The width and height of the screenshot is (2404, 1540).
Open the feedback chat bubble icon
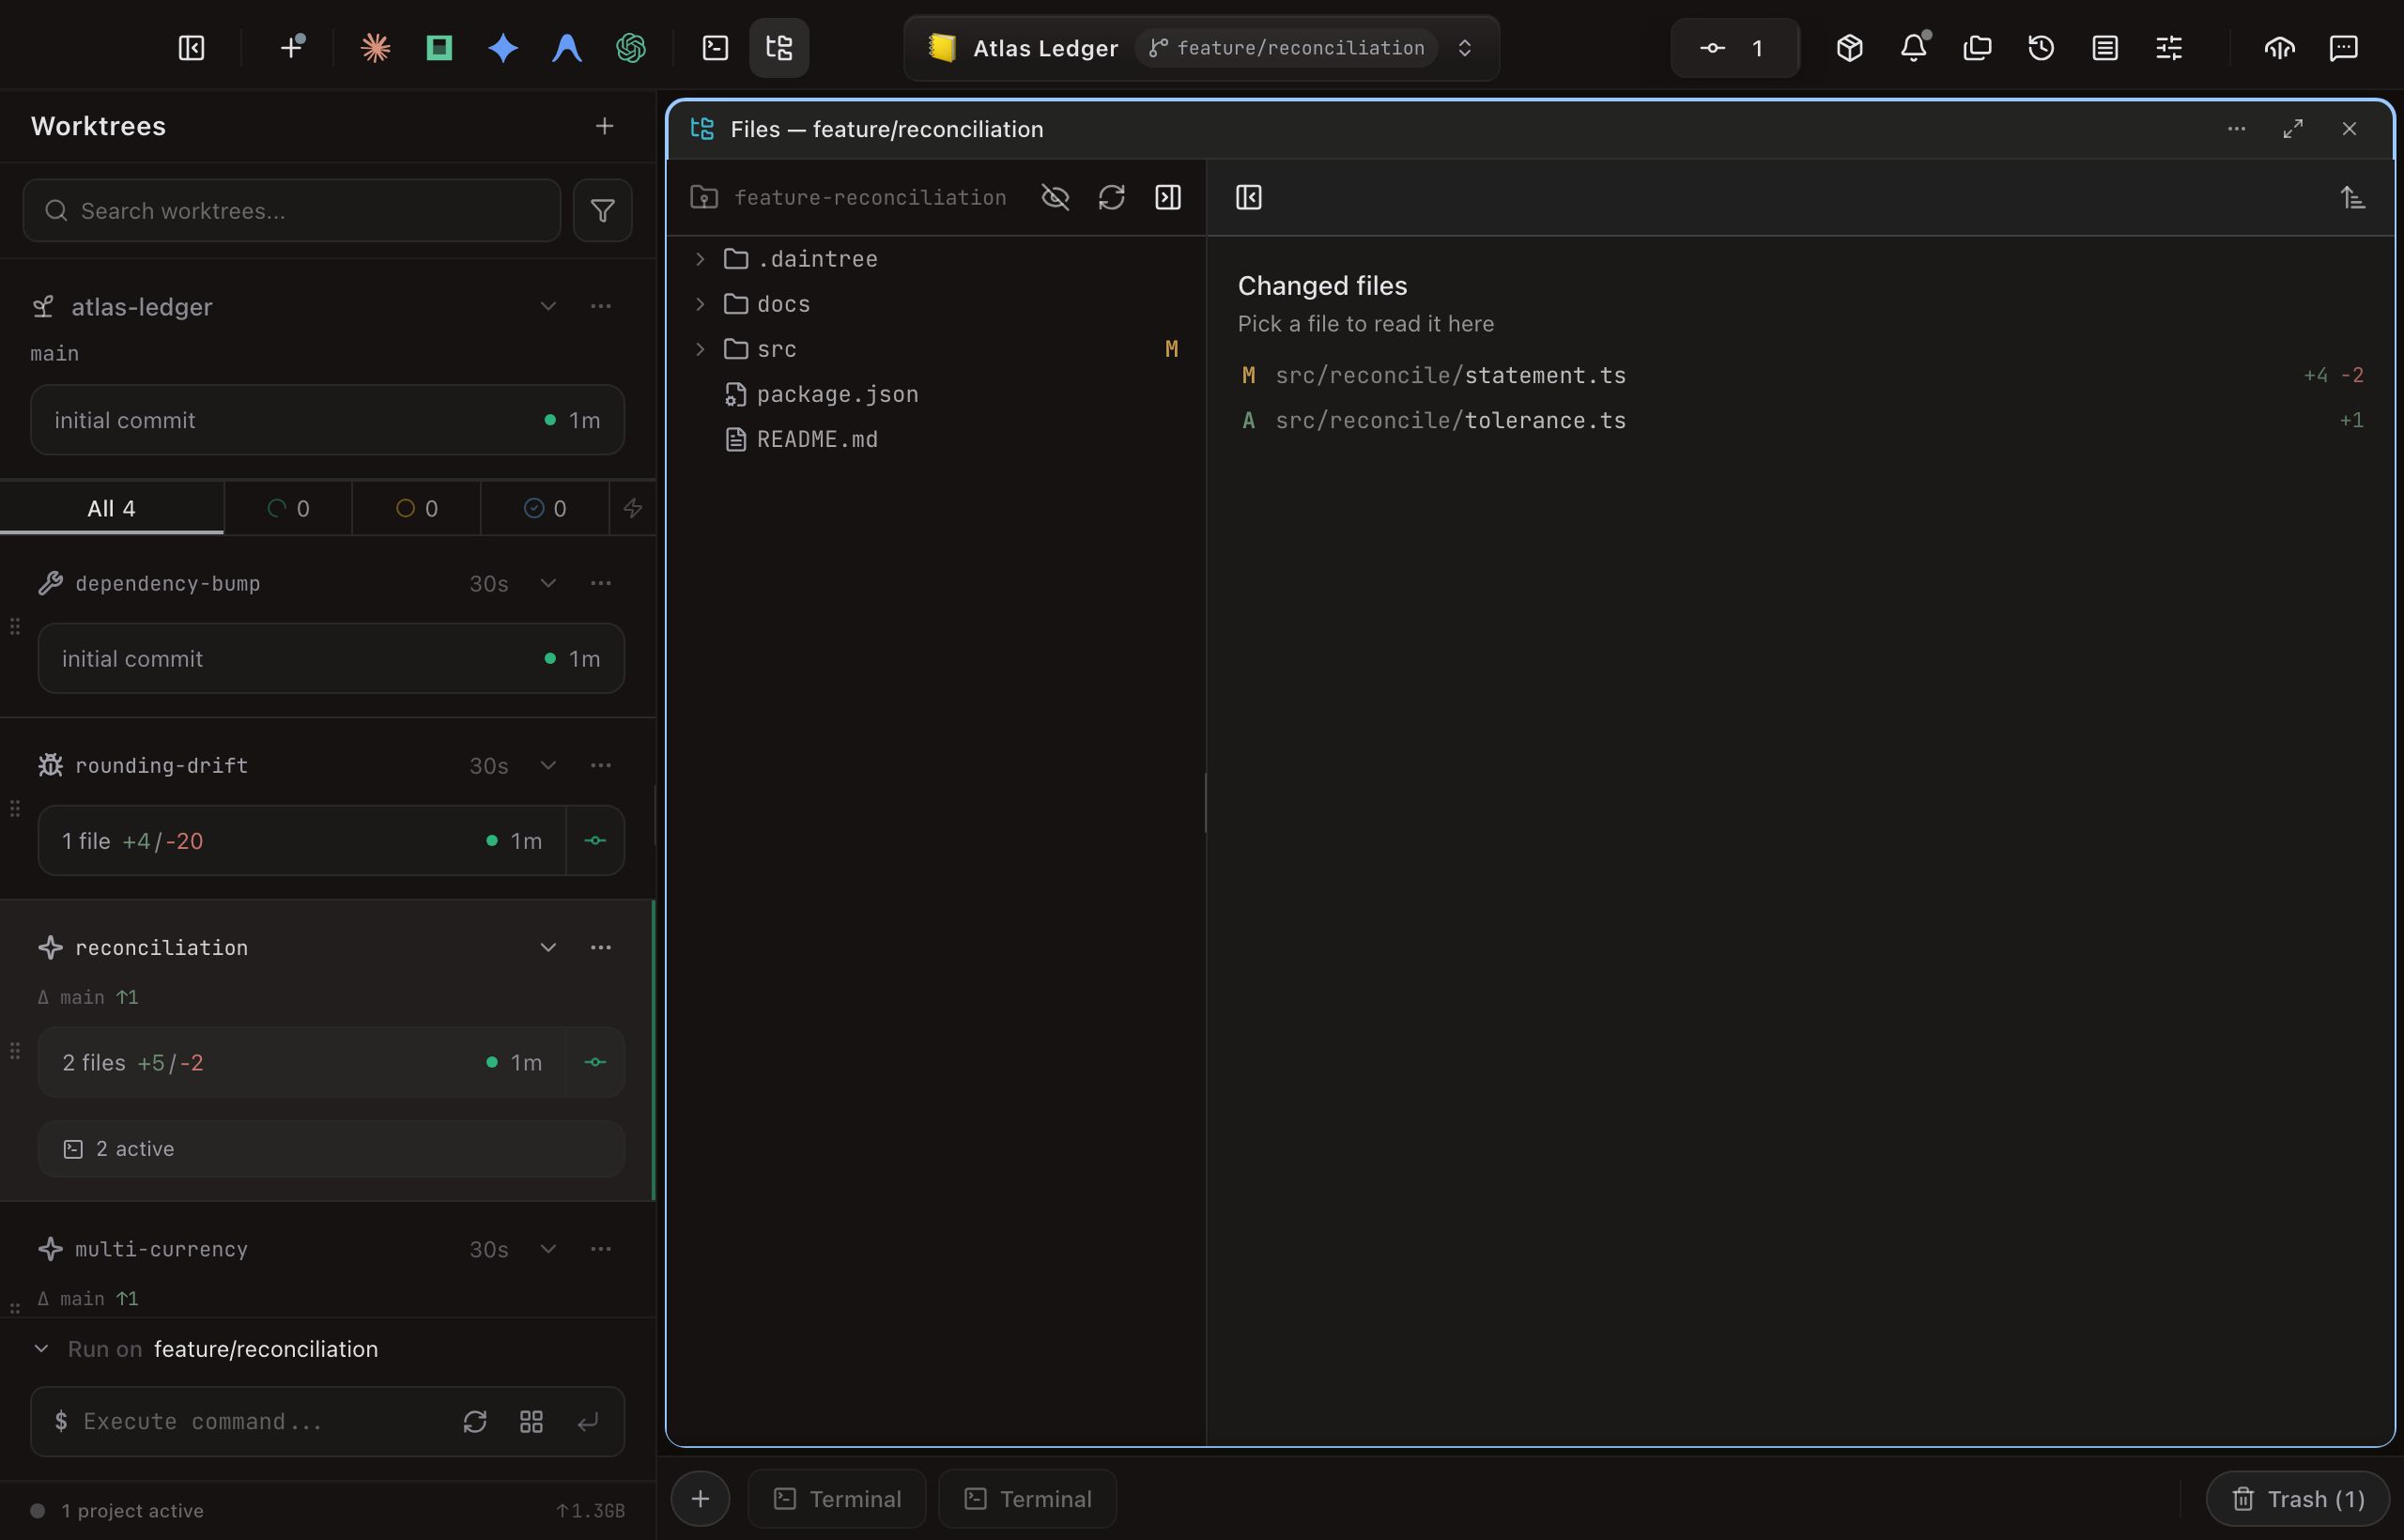[2343, 48]
